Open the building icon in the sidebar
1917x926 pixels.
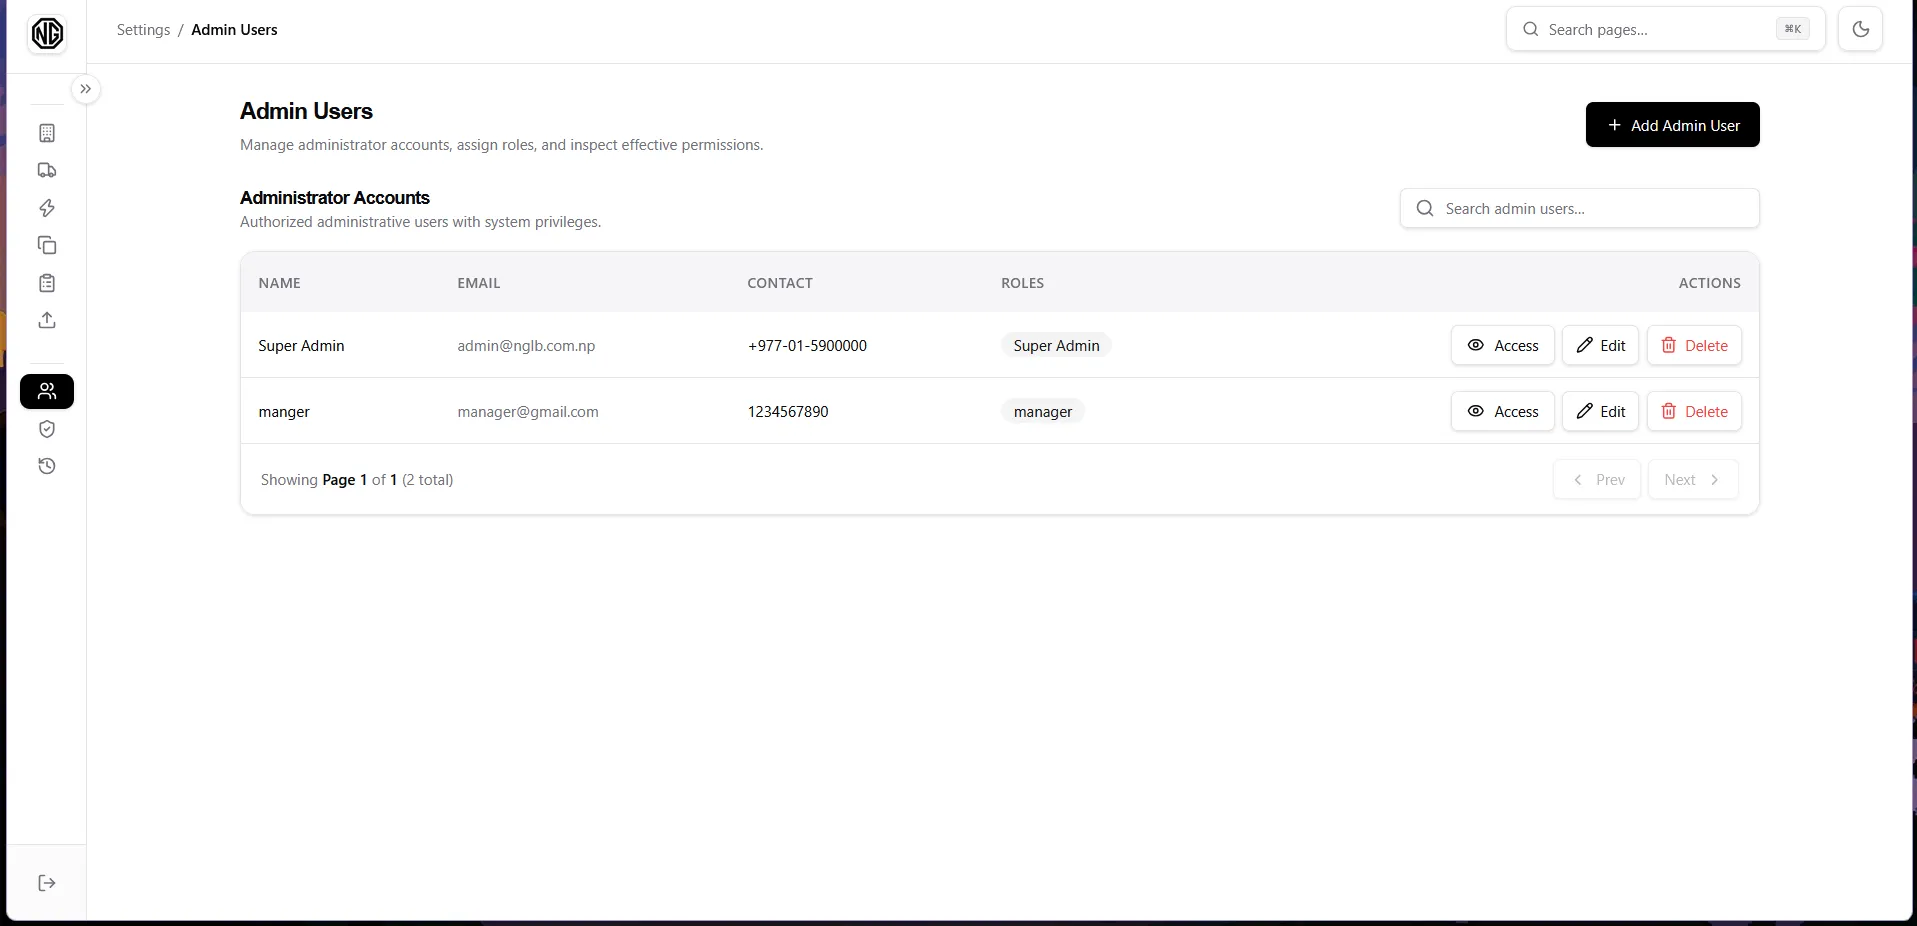[47, 133]
